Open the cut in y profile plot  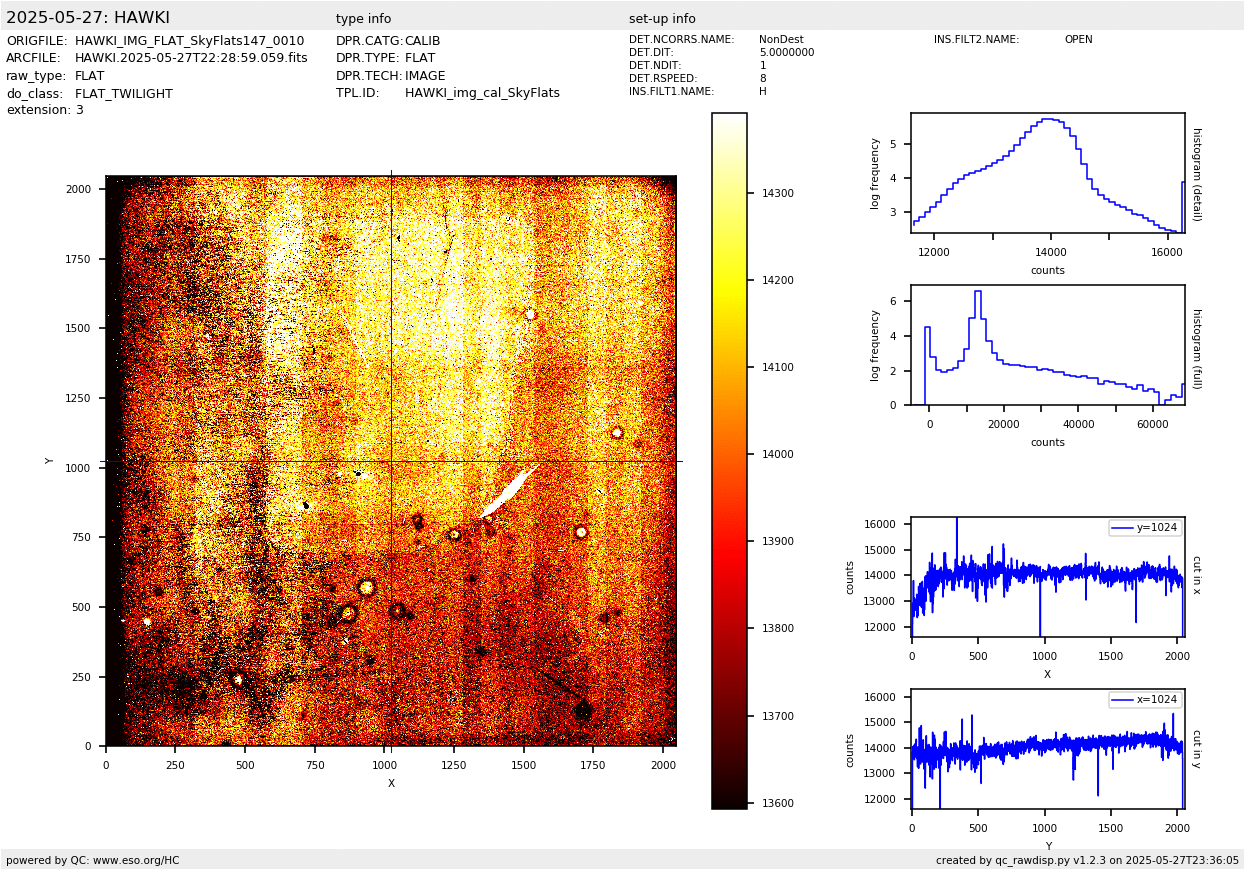coord(1047,749)
